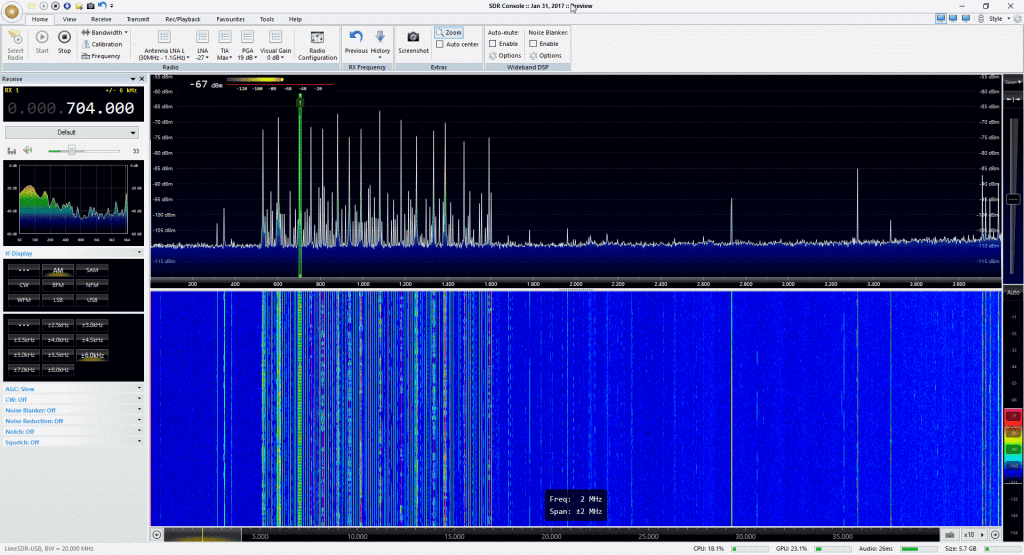Viewport: 1024px width, 555px height.
Task: Click the Stop radio button icon
Action: [64, 39]
